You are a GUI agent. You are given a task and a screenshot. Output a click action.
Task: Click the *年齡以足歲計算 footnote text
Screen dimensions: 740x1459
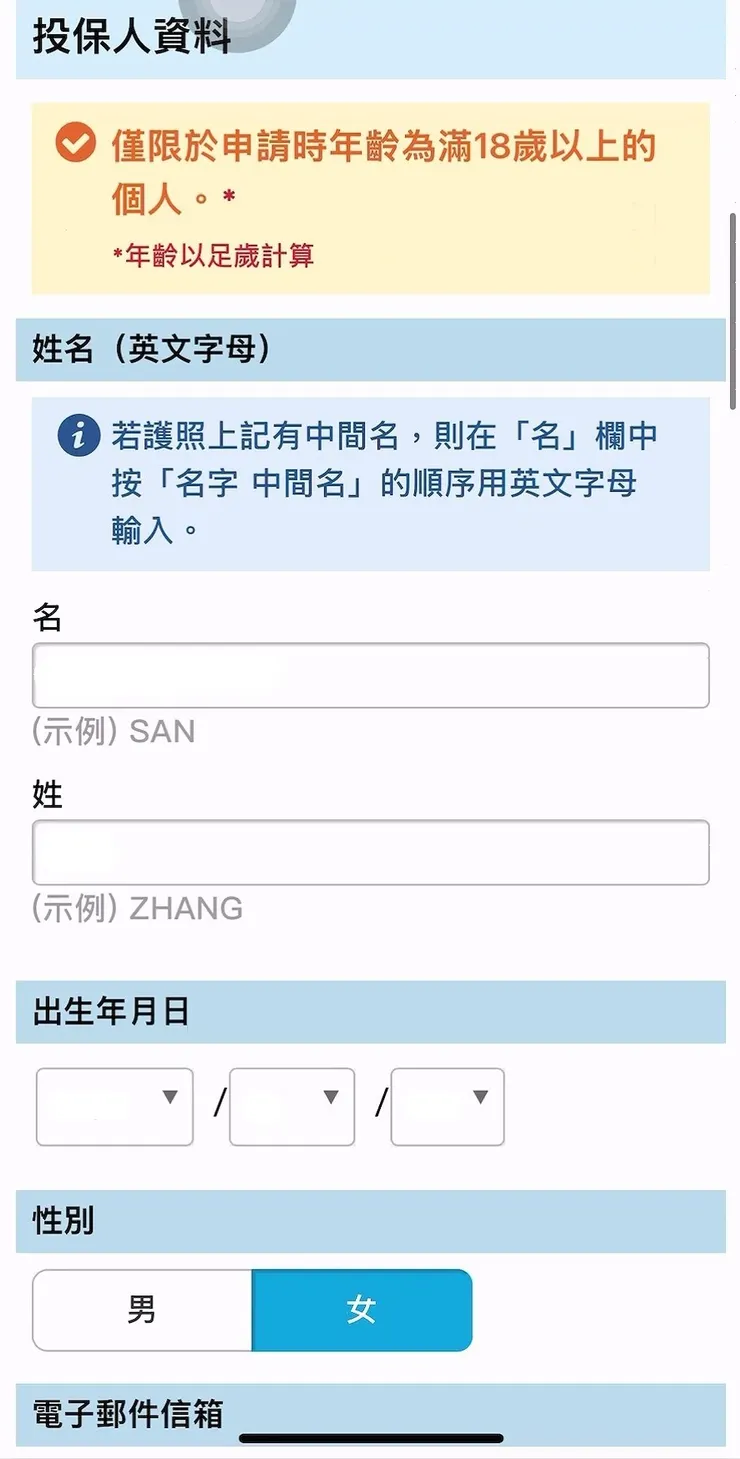click(216, 256)
